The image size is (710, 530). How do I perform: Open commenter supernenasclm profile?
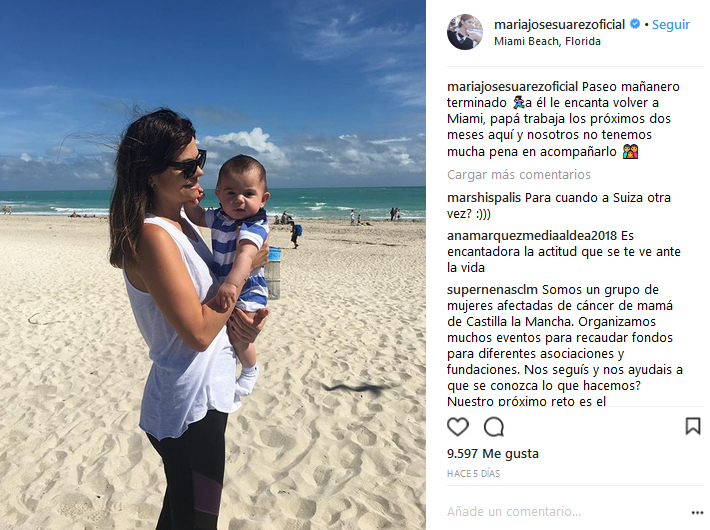492,289
